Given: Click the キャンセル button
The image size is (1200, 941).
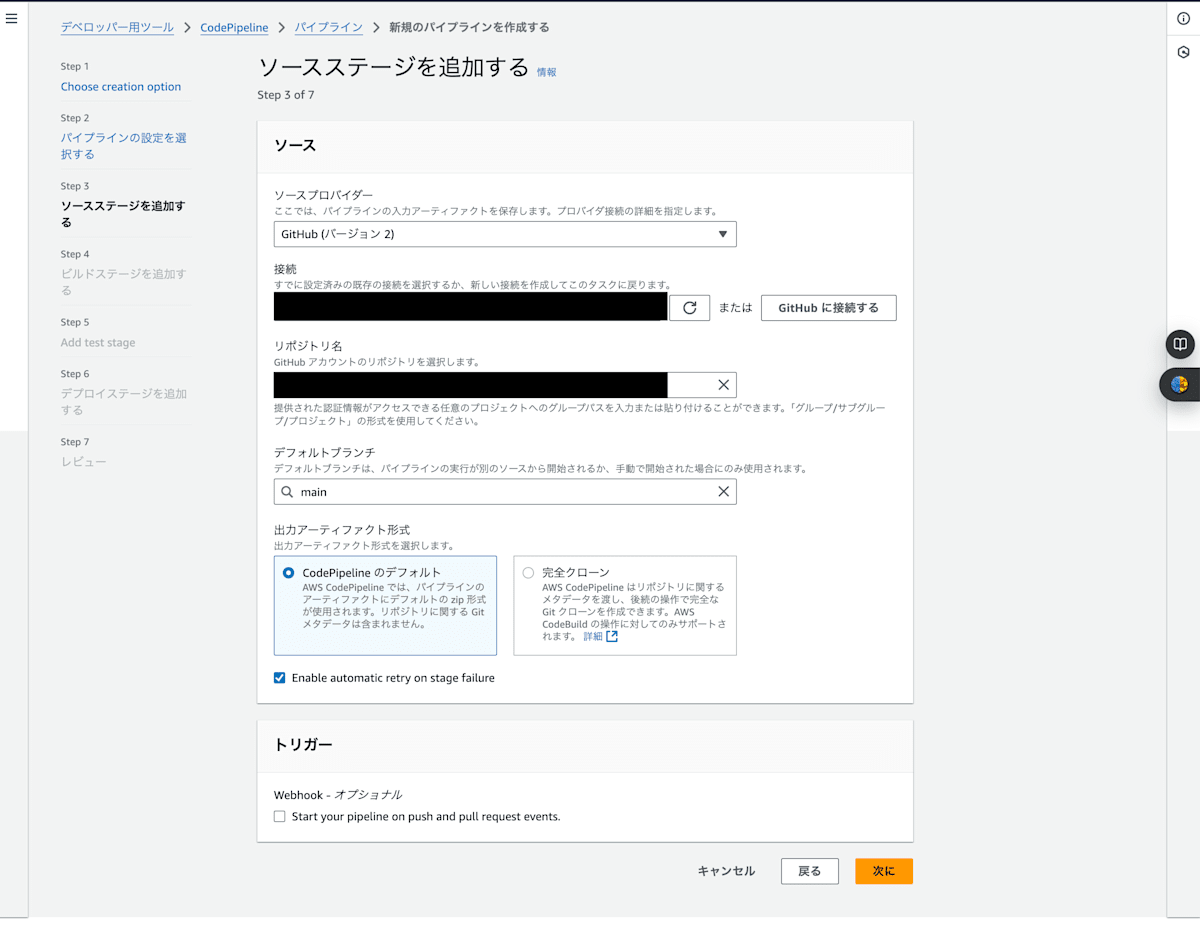Looking at the screenshot, I should [726, 871].
